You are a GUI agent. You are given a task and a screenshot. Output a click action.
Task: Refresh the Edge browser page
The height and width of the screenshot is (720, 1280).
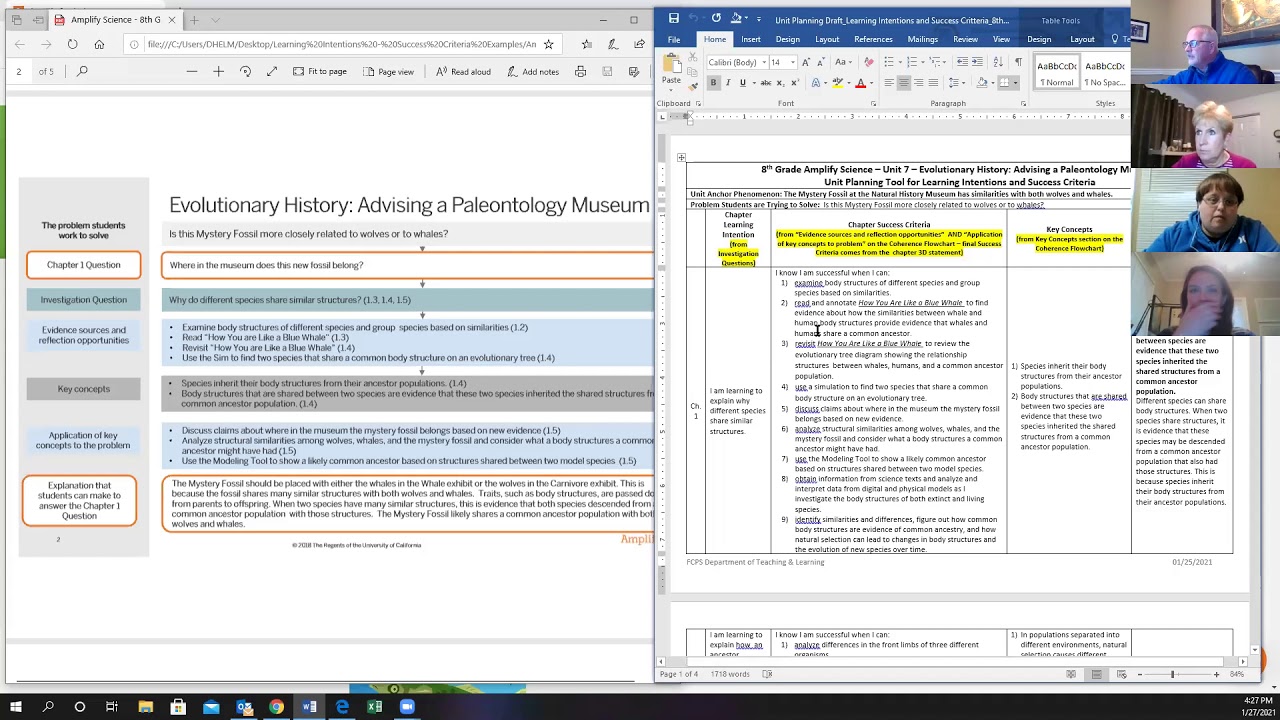pyautogui.click(x=72, y=44)
